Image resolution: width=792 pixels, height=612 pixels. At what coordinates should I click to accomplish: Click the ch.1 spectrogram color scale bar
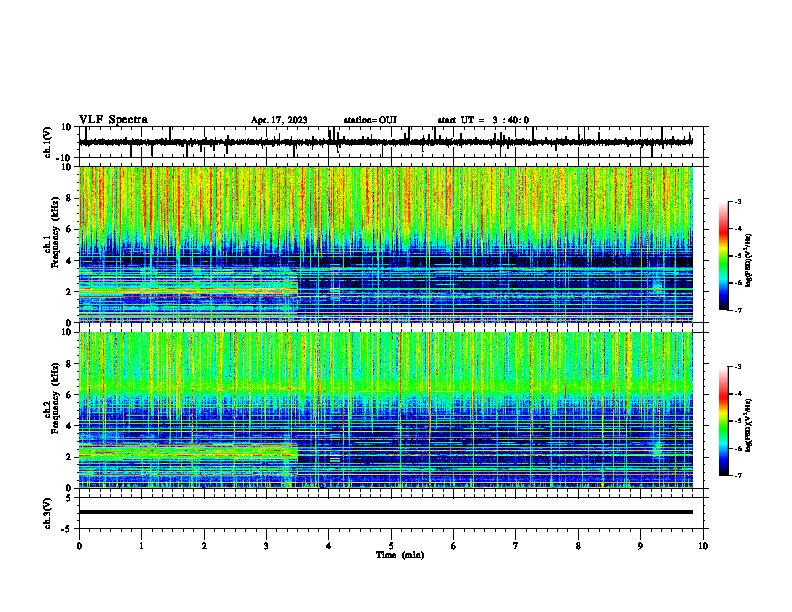[x=724, y=255]
